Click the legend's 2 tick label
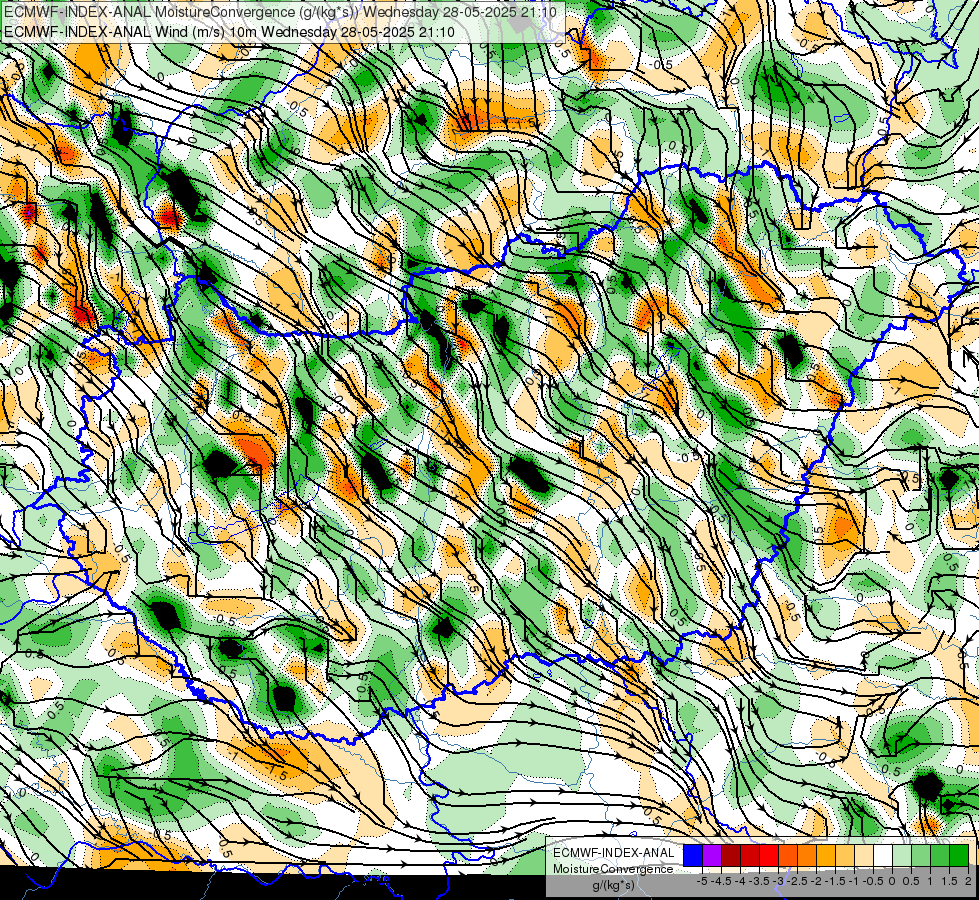 pyautogui.click(x=968, y=881)
